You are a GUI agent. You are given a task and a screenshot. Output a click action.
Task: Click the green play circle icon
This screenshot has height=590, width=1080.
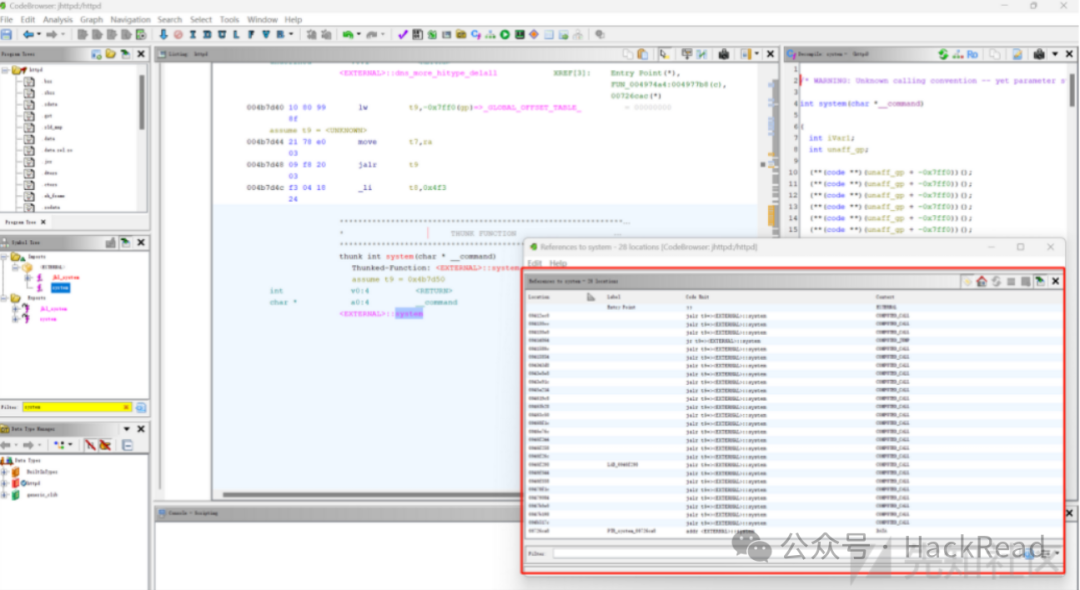(505, 34)
